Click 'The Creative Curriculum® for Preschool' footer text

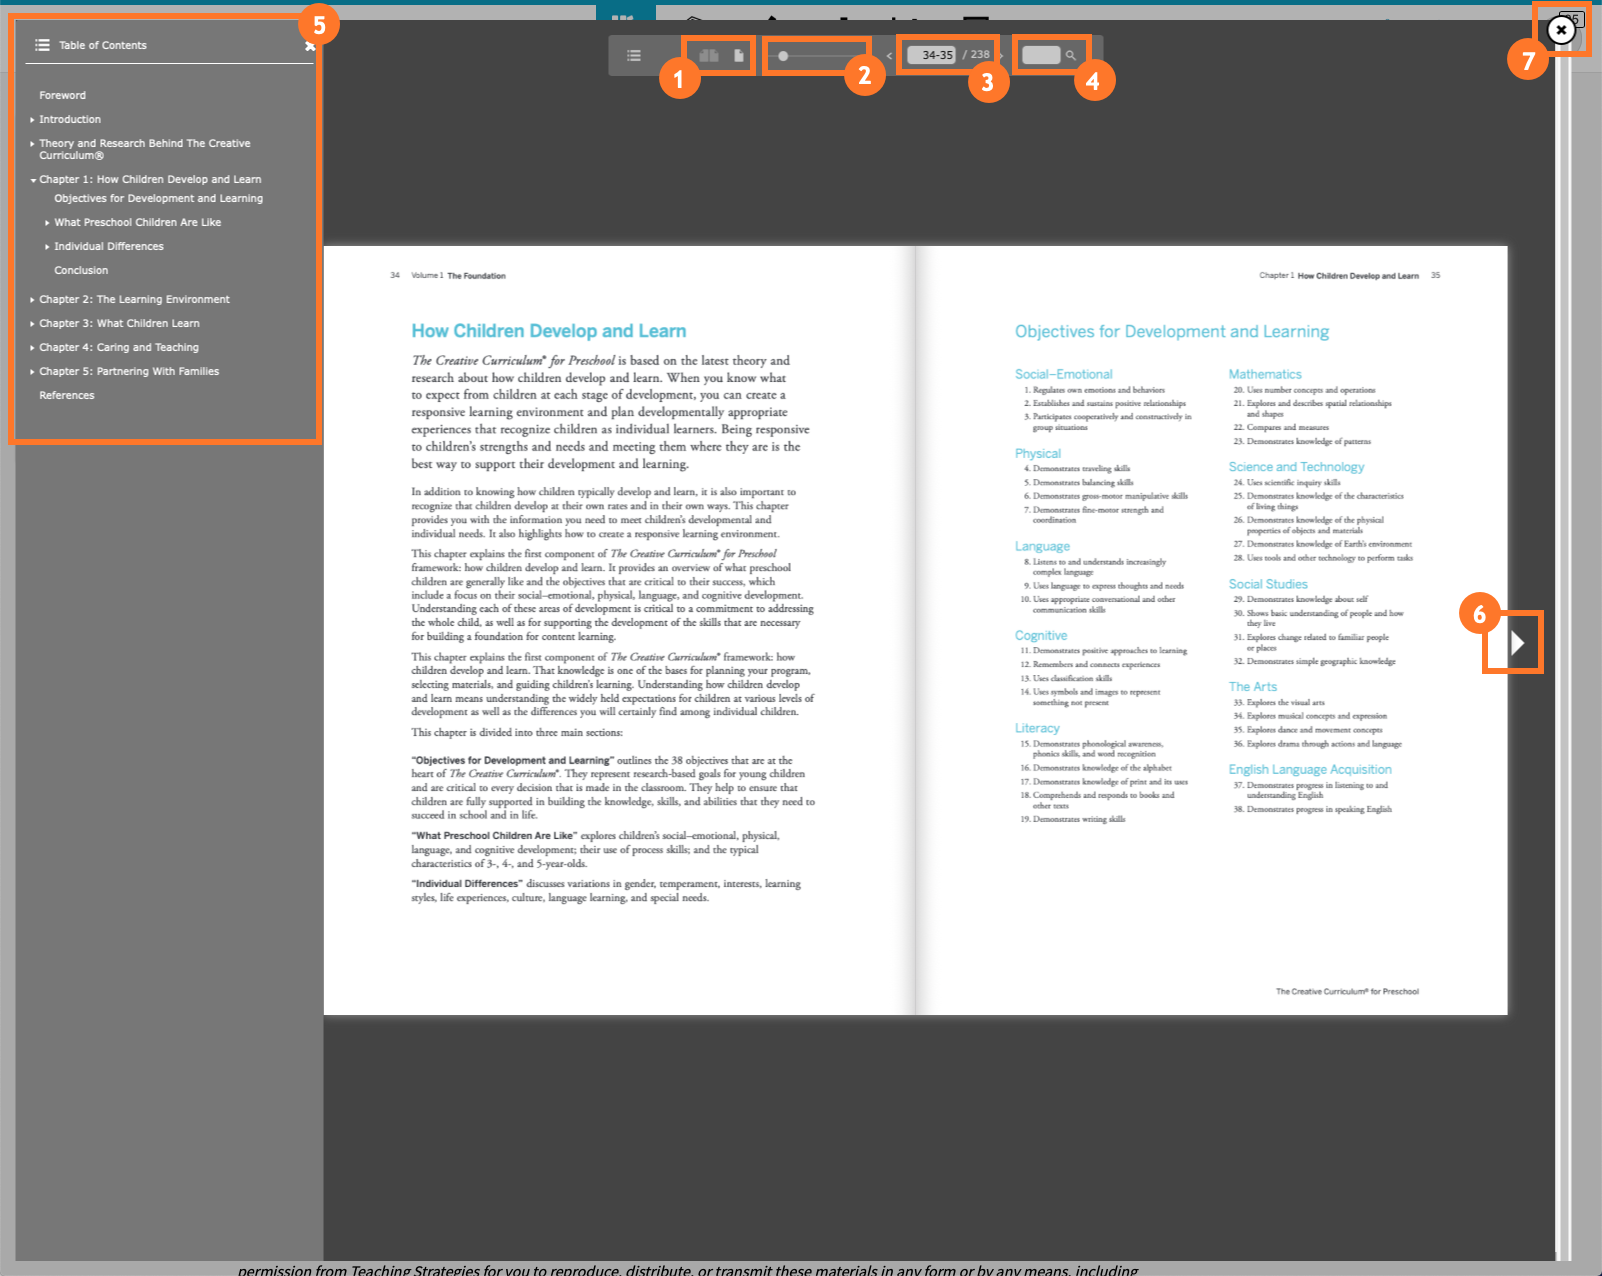[1347, 992]
